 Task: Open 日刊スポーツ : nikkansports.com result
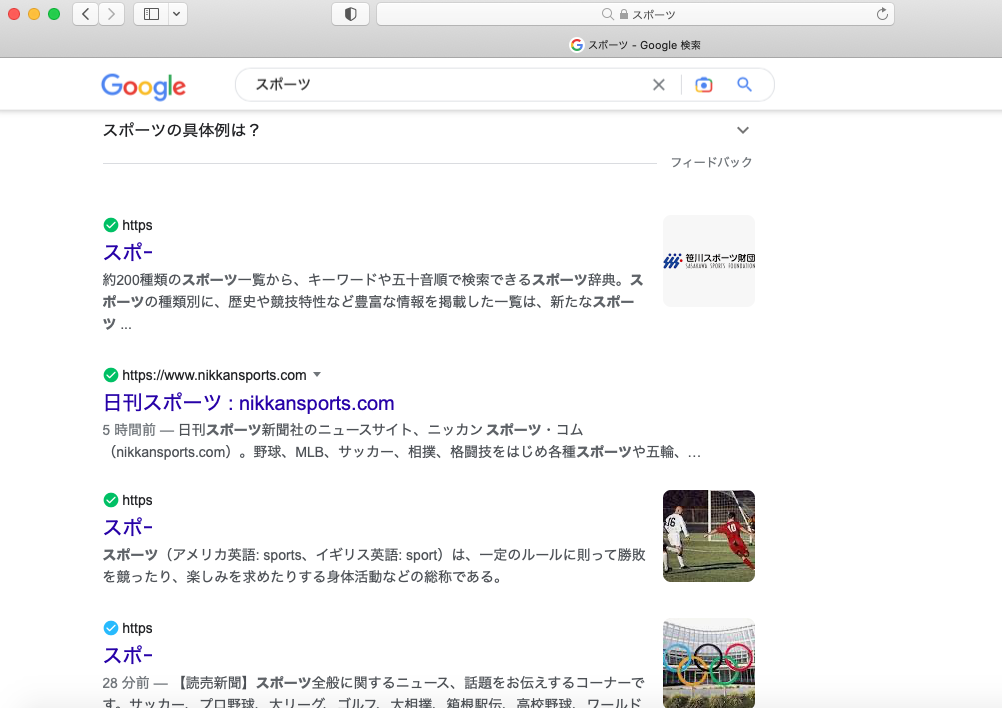point(249,403)
